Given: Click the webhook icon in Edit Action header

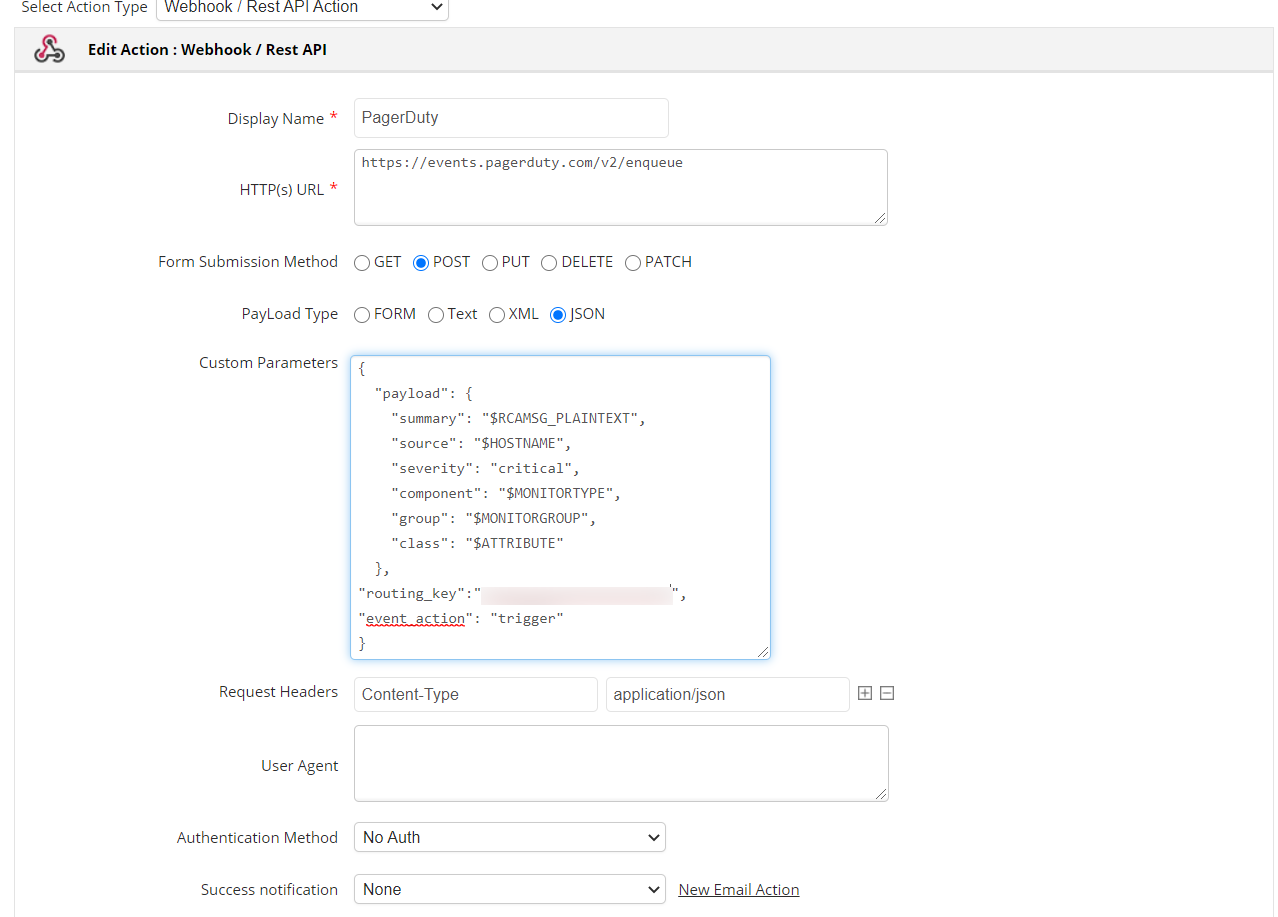Looking at the screenshot, I should (49, 49).
